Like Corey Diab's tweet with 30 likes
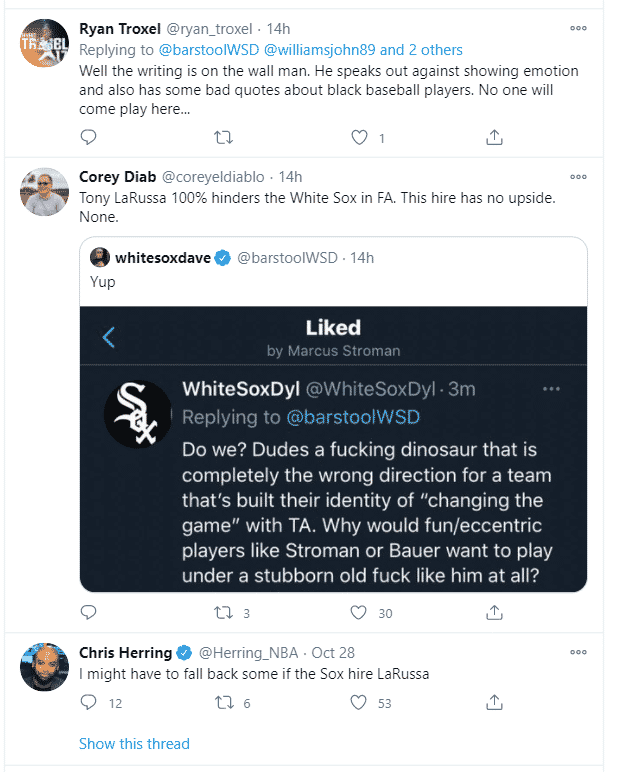 [x=359, y=612]
